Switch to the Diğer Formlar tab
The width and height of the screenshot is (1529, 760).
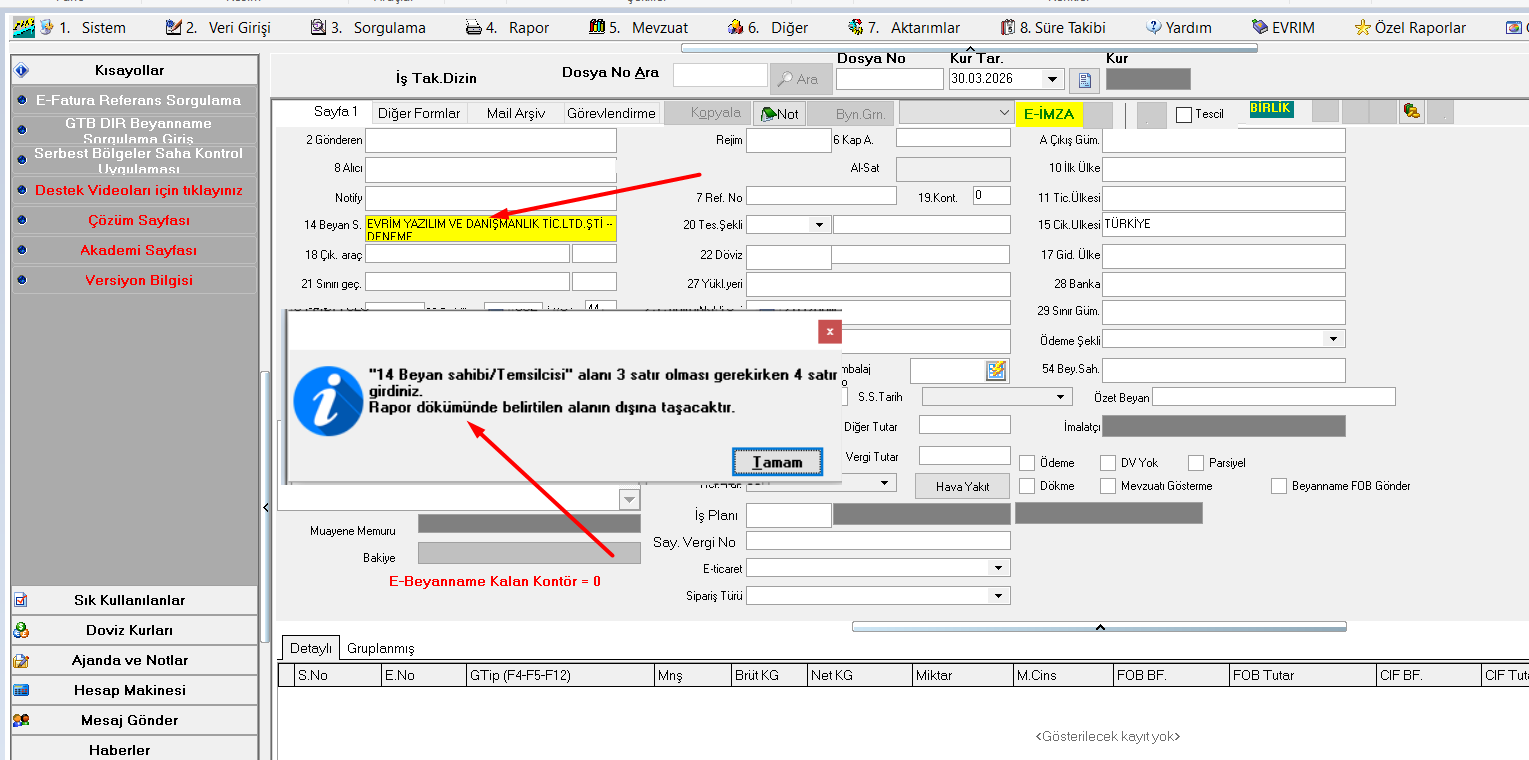click(419, 113)
